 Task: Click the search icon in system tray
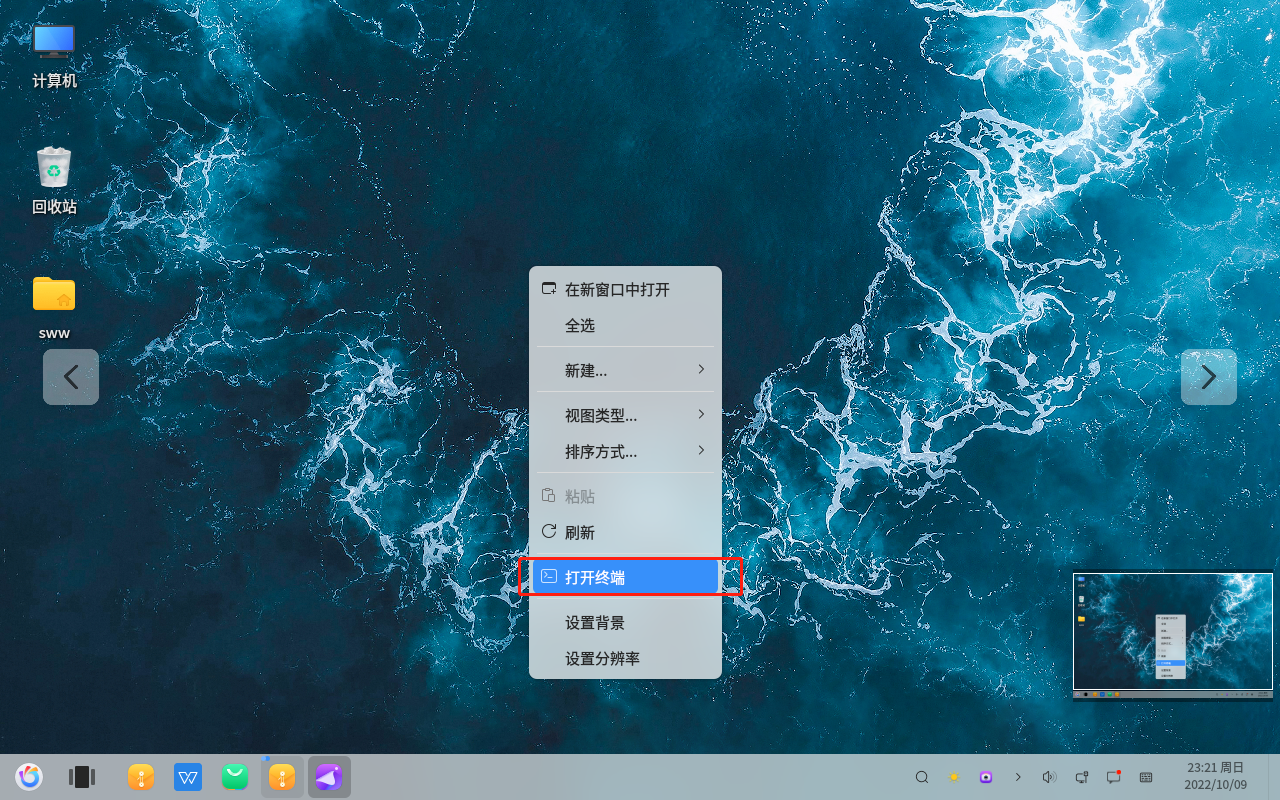(x=922, y=777)
